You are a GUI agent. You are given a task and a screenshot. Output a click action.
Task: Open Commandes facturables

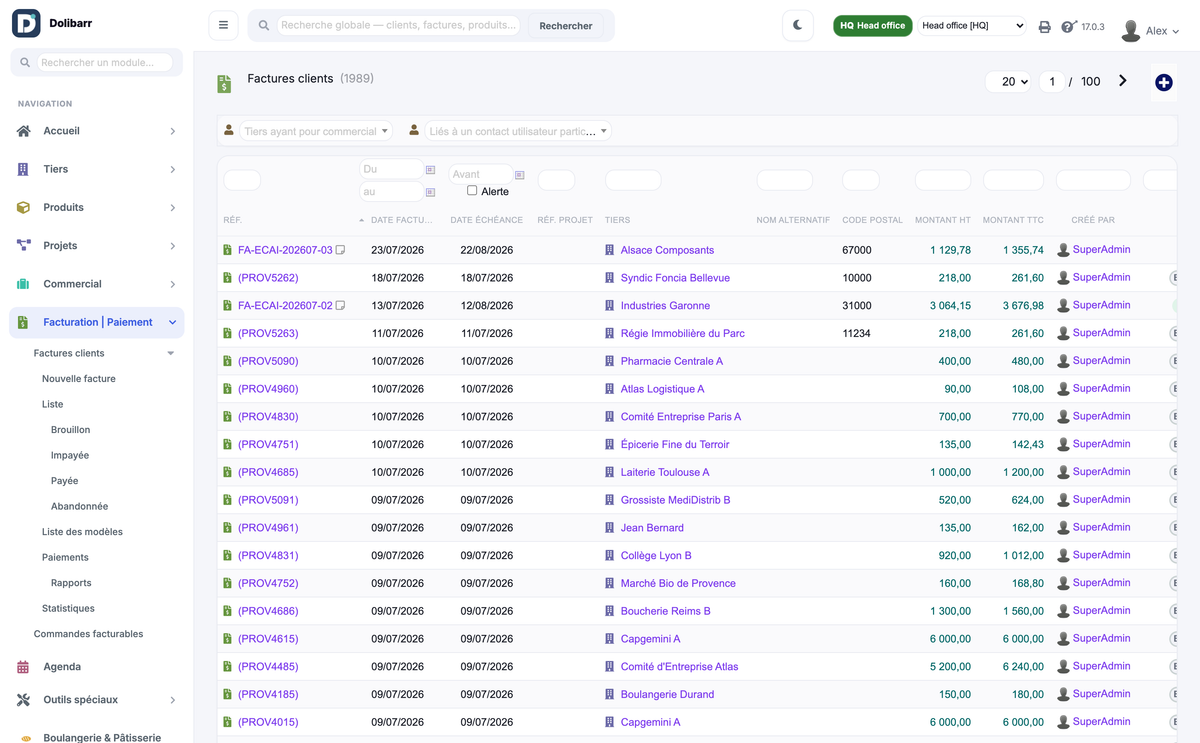(x=88, y=634)
